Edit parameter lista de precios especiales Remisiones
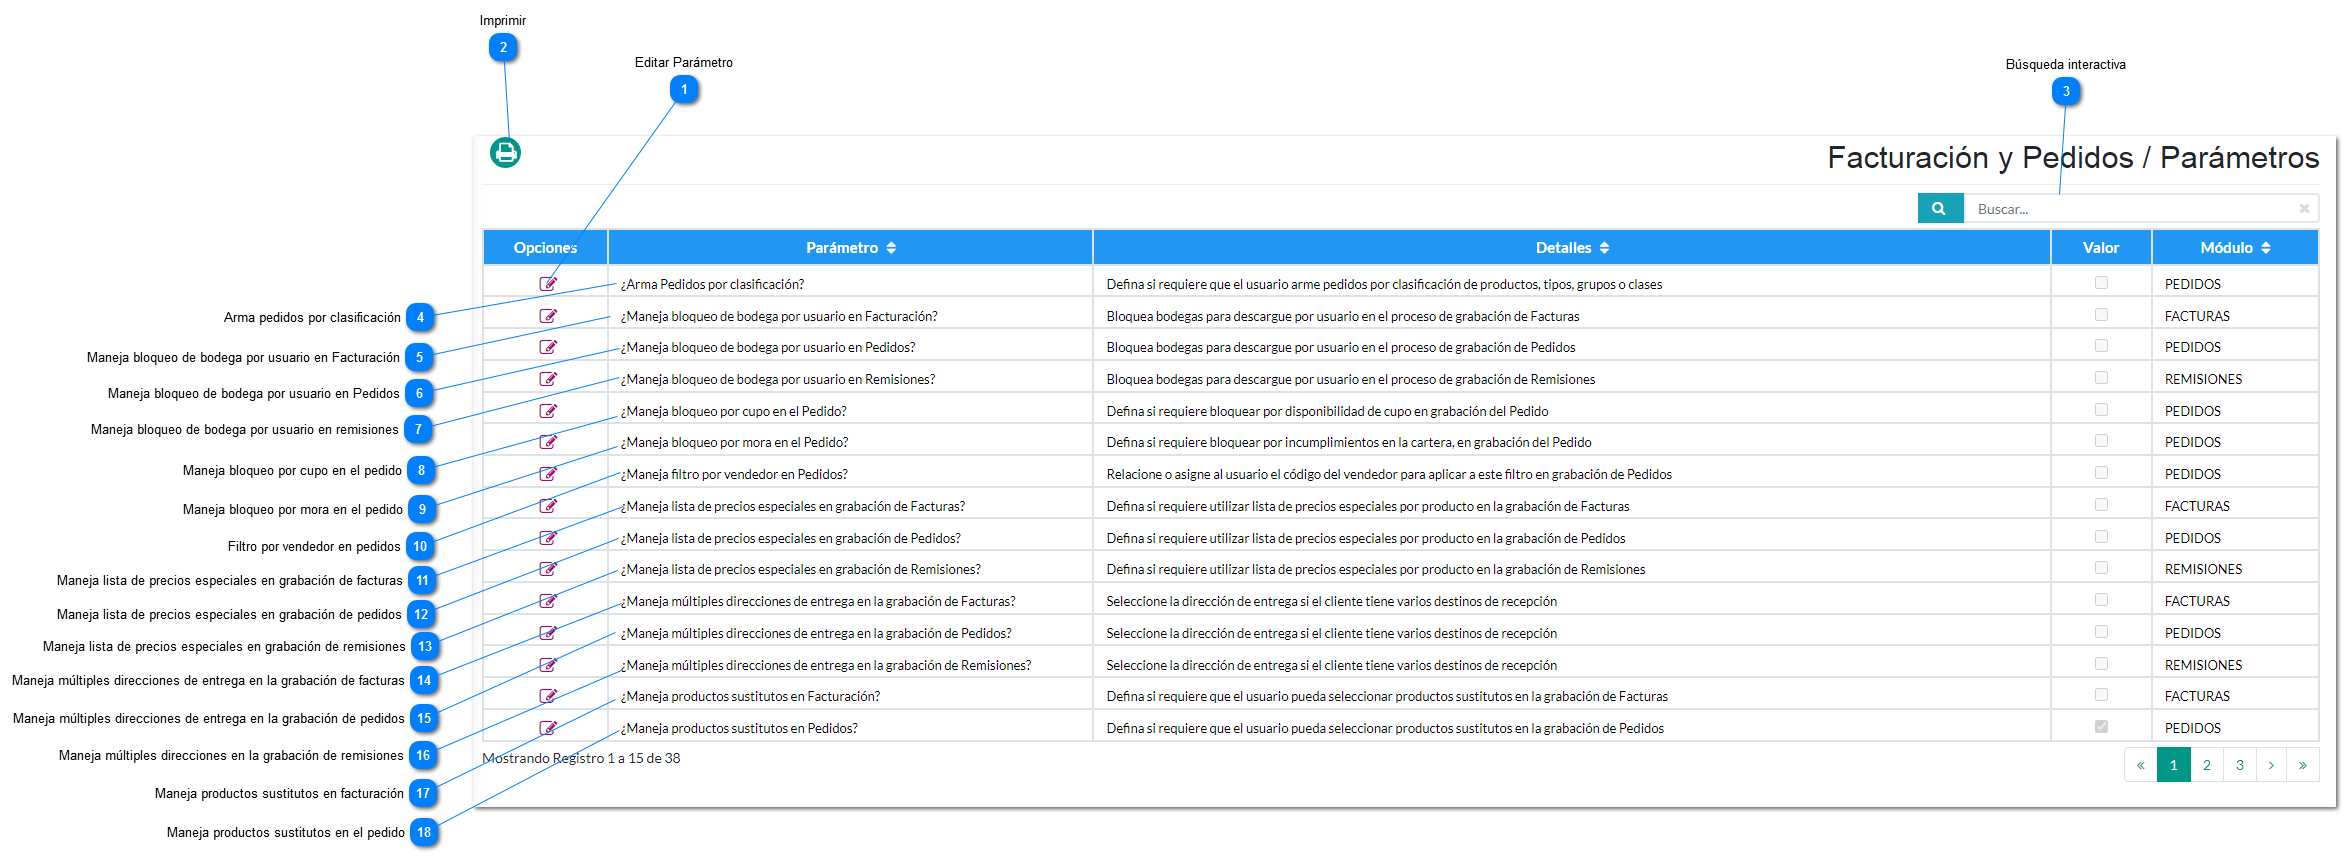This screenshot has width=2345, height=857. tap(548, 569)
